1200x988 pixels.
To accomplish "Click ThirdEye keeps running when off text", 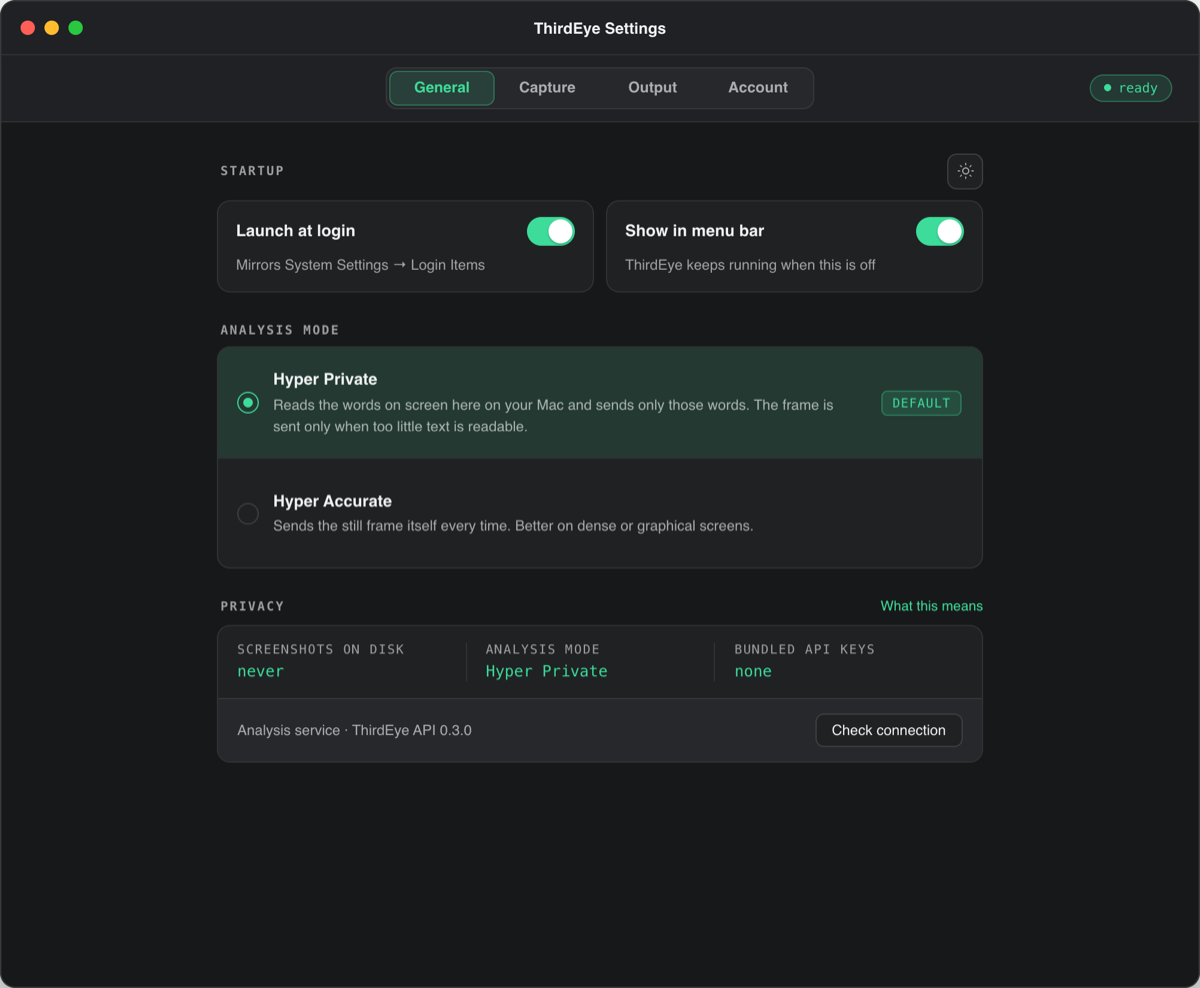I will click(x=750, y=265).
